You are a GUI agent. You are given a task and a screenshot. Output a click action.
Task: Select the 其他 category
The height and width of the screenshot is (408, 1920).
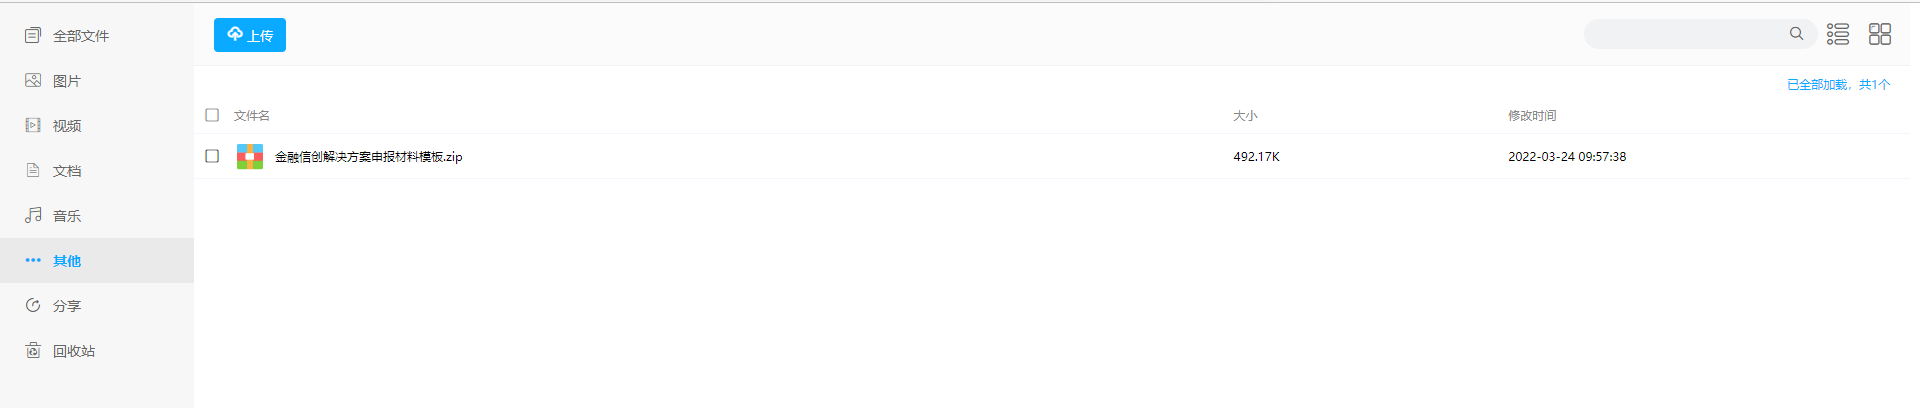(x=67, y=261)
